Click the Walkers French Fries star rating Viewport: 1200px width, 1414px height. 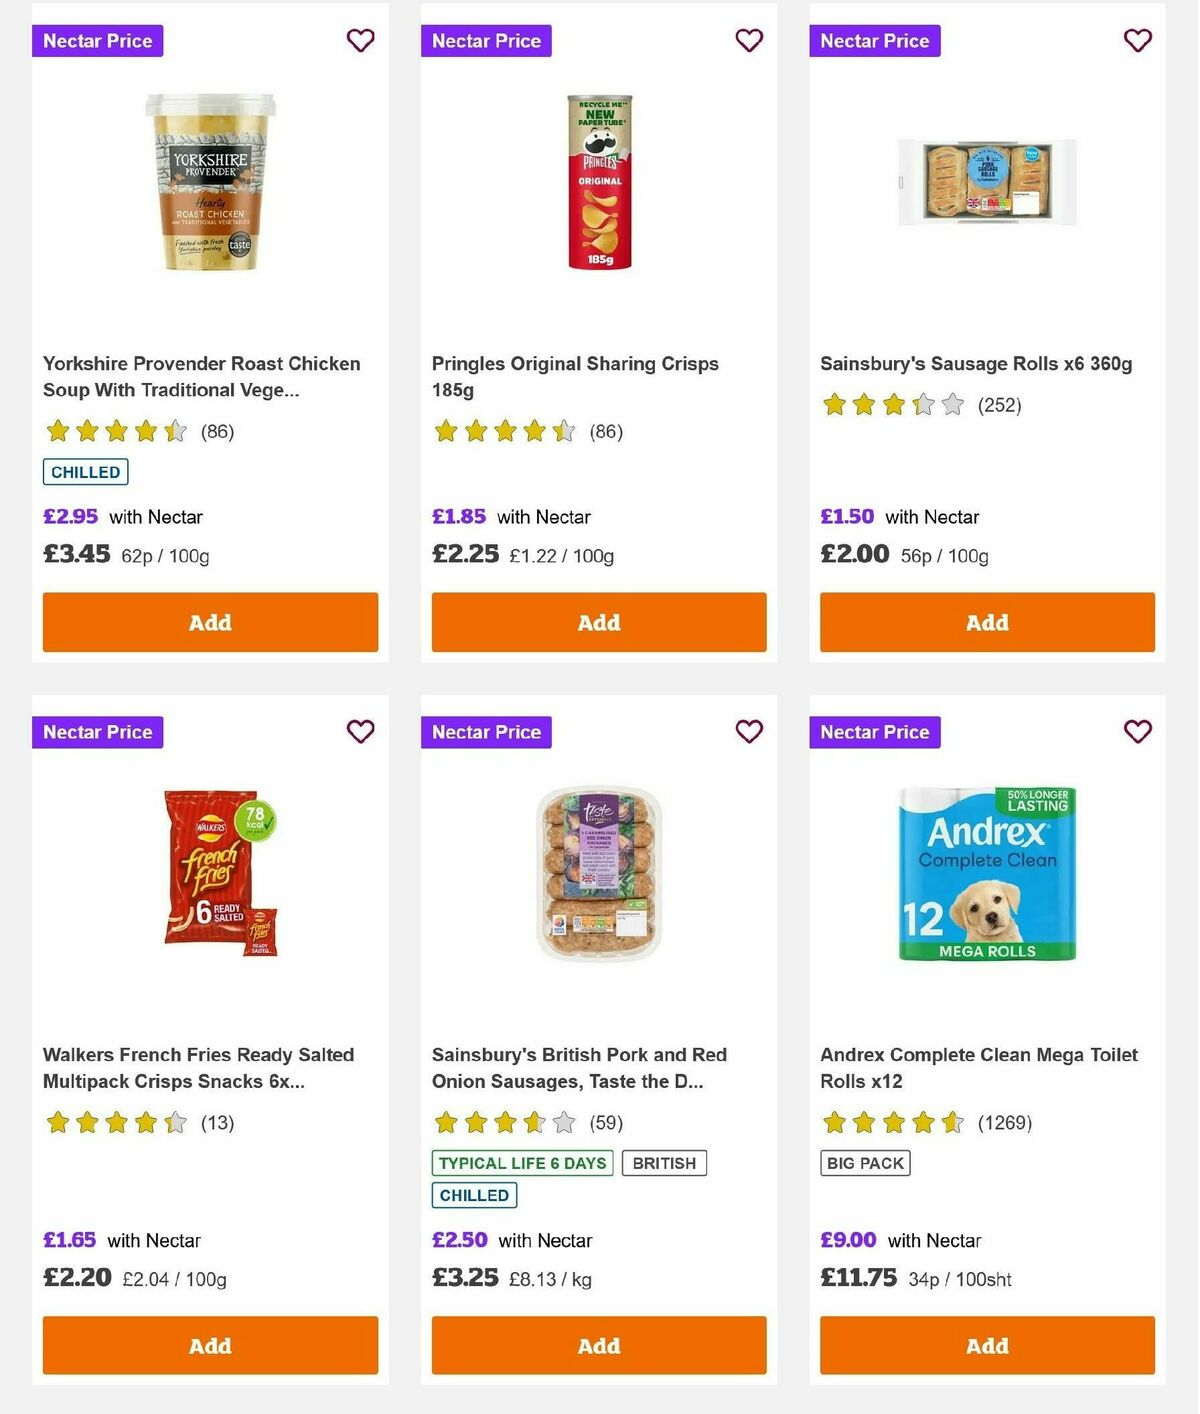[x=115, y=1122]
